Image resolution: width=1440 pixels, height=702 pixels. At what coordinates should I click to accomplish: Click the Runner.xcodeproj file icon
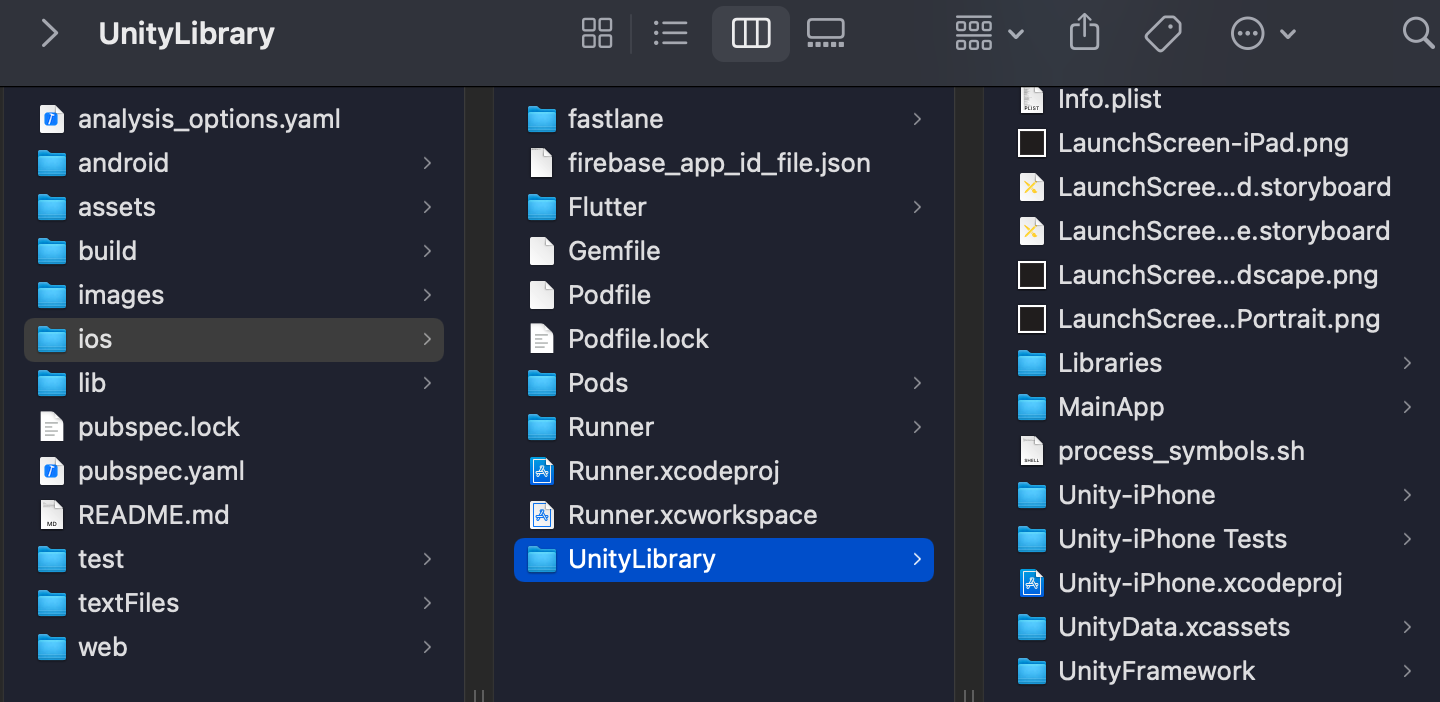542,471
